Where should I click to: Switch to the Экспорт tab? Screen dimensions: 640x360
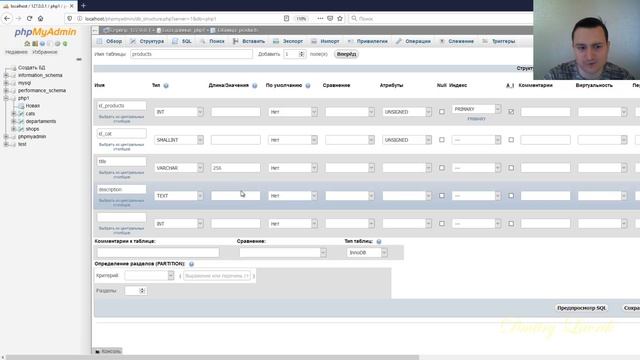pyautogui.click(x=288, y=41)
